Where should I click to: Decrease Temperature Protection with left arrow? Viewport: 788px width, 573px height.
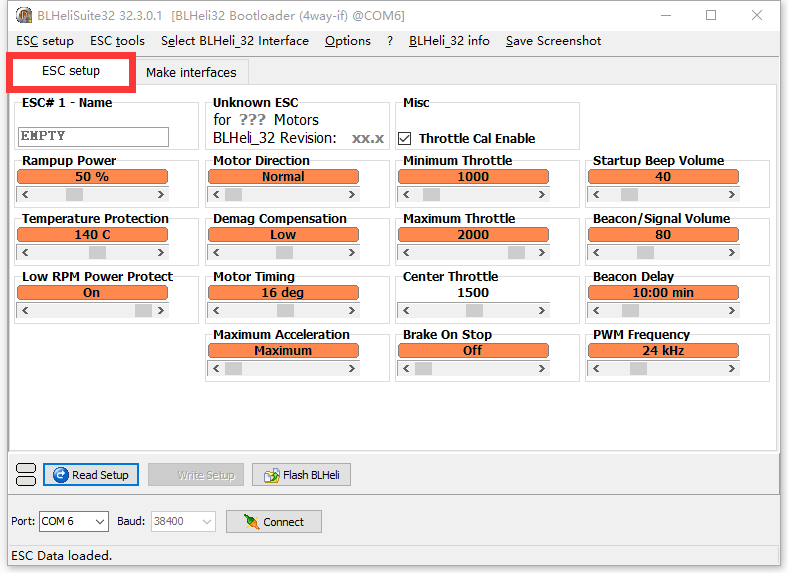point(25,252)
